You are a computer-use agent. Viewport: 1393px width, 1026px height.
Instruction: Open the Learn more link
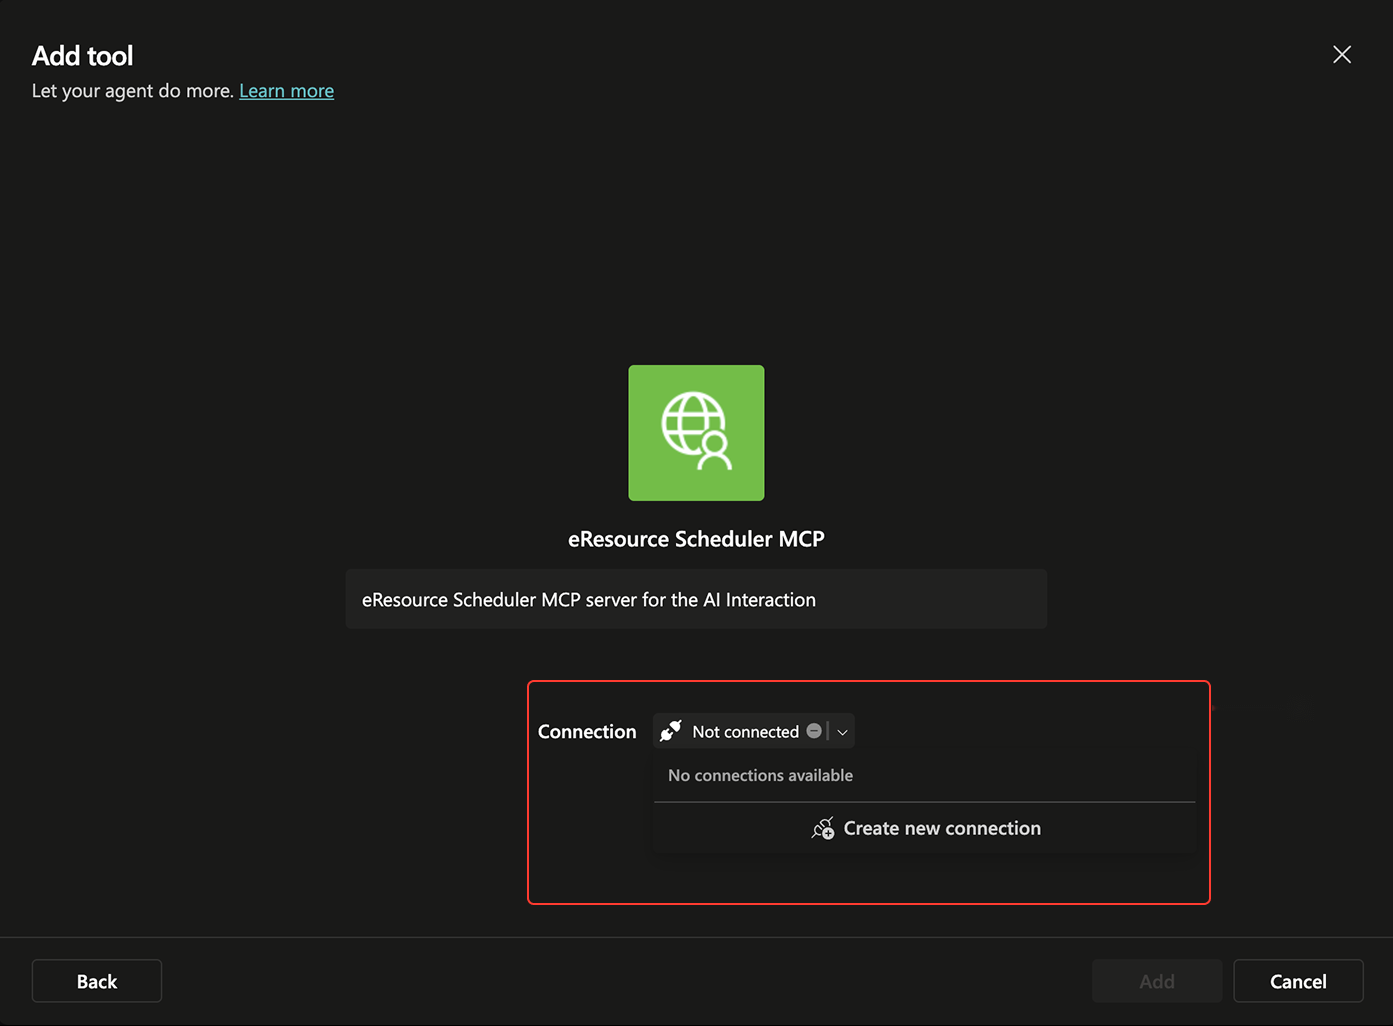(286, 91)
